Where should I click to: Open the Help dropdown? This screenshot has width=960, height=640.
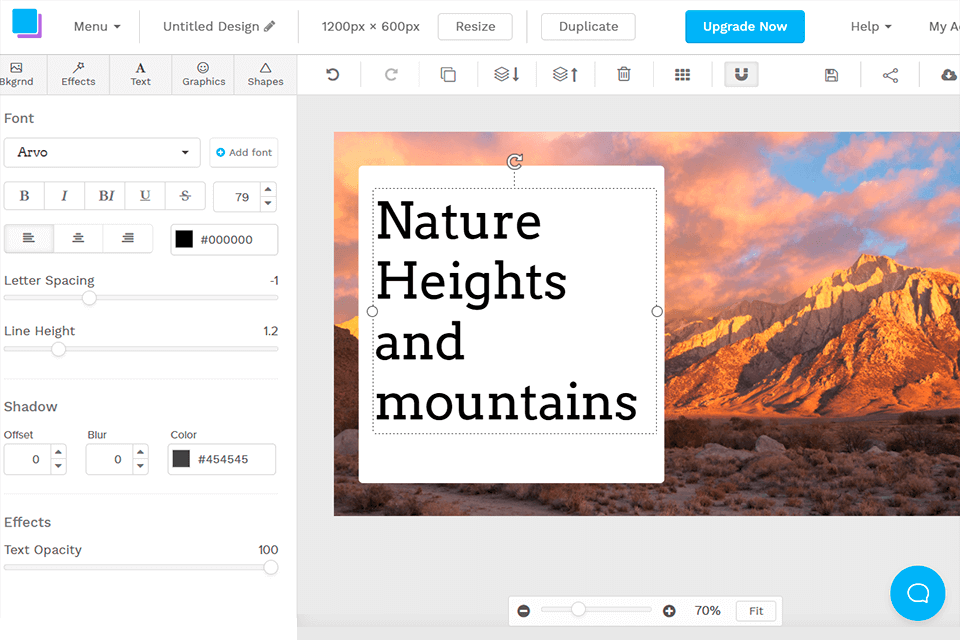pyautogui.click(x=870, y=27)
